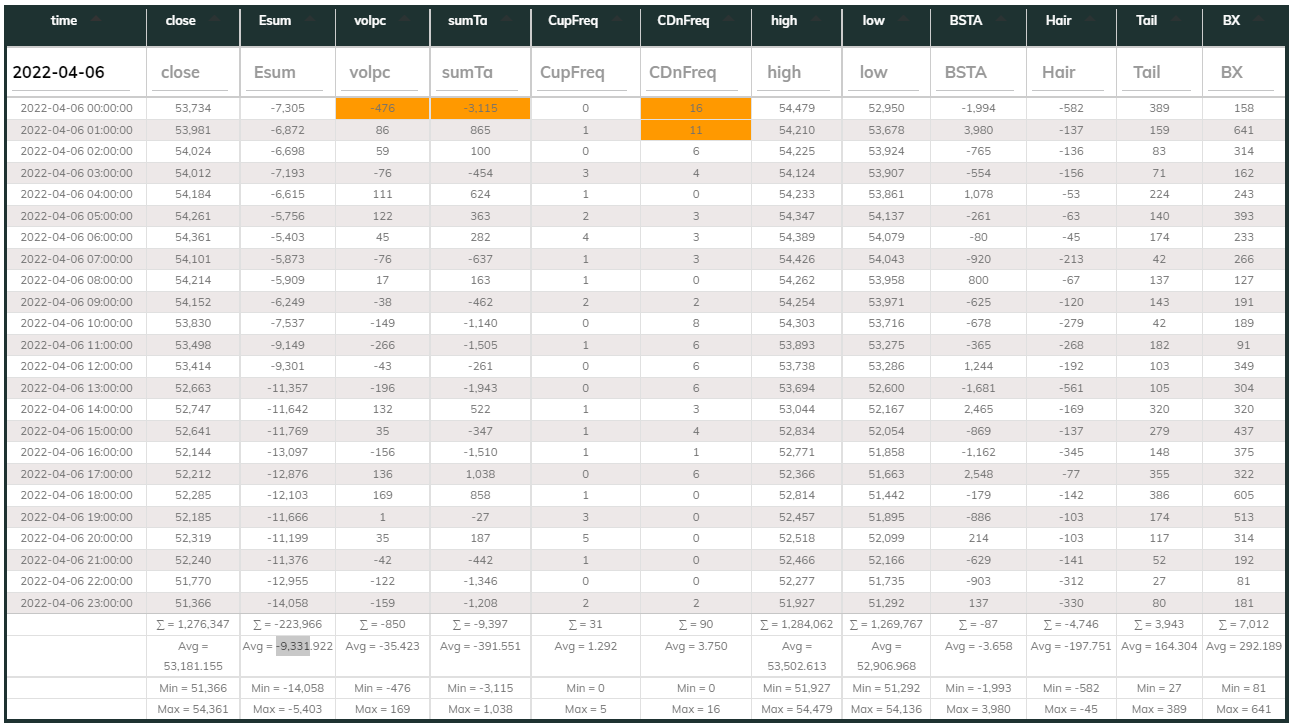Click the Tail summary ∑ = 3,943

point(1159,625)
